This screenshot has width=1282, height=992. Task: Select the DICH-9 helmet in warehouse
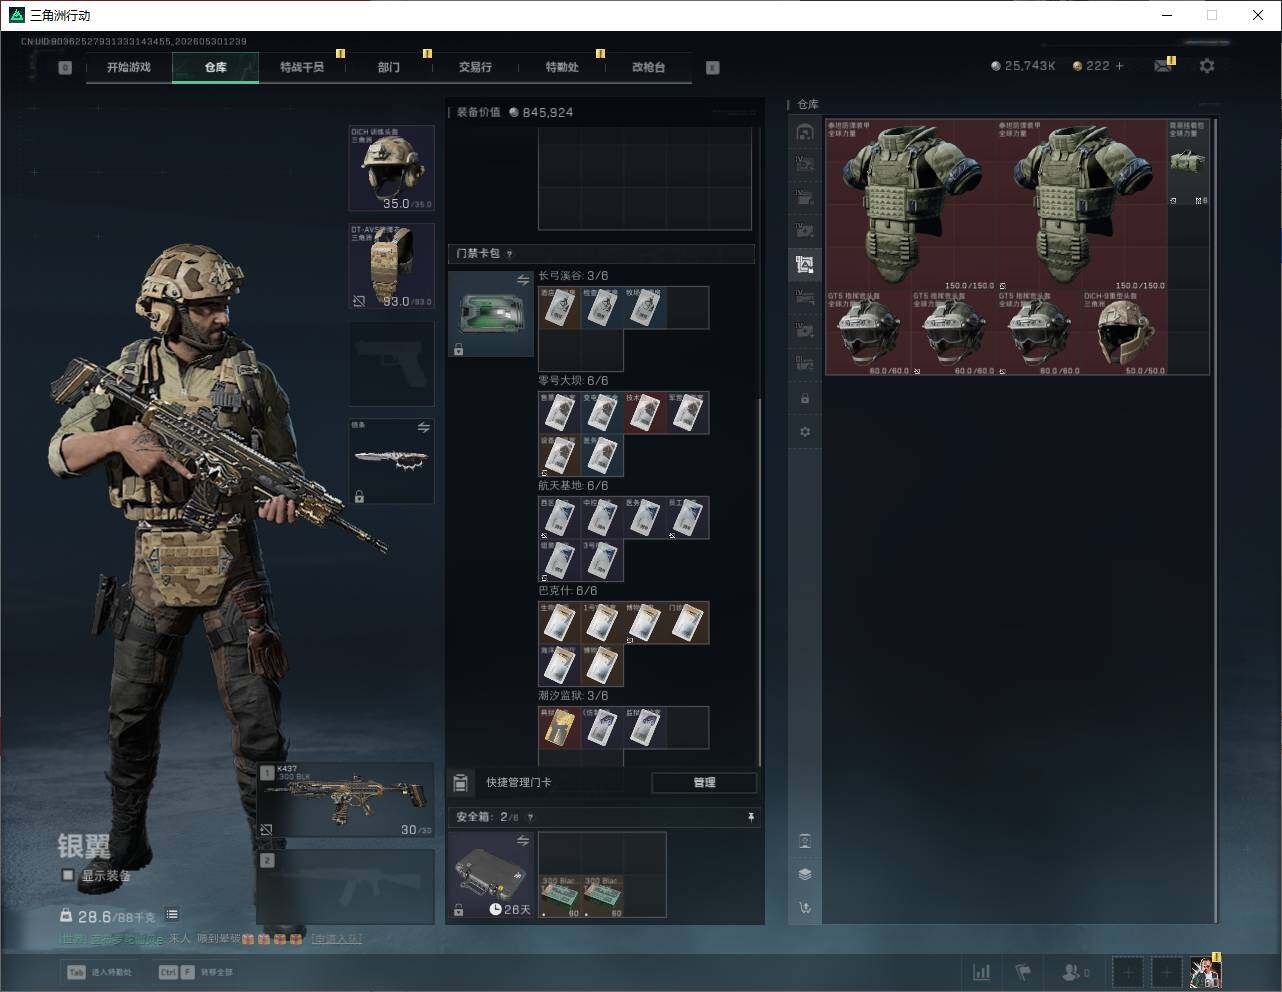tap(1124, 334)
